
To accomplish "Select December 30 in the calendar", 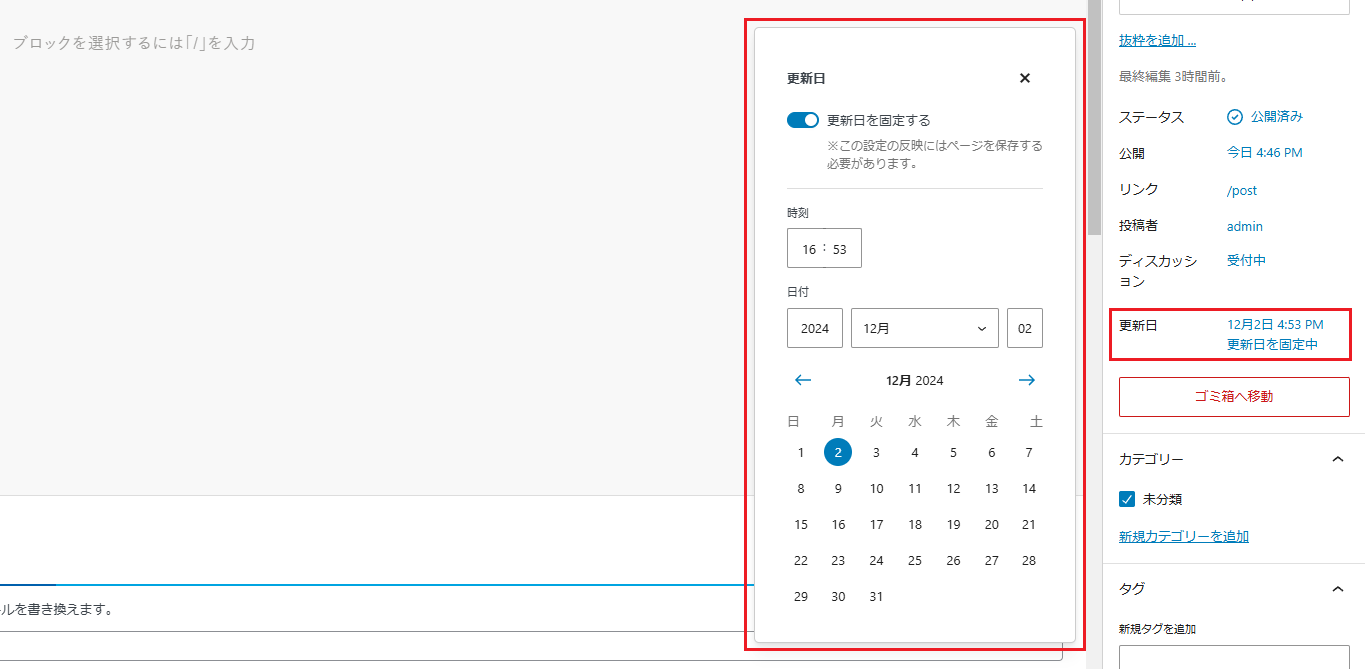I will (838, 597).
